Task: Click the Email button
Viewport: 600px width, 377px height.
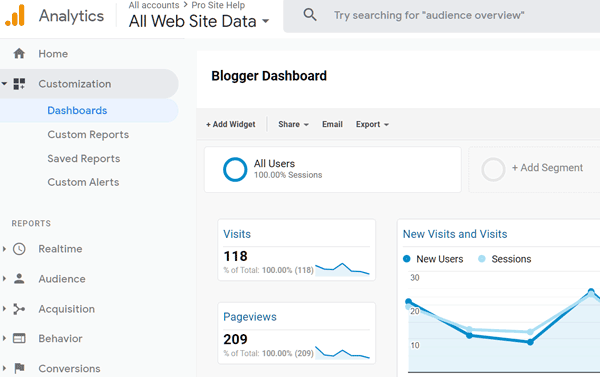Action: (x=332, y=124)
